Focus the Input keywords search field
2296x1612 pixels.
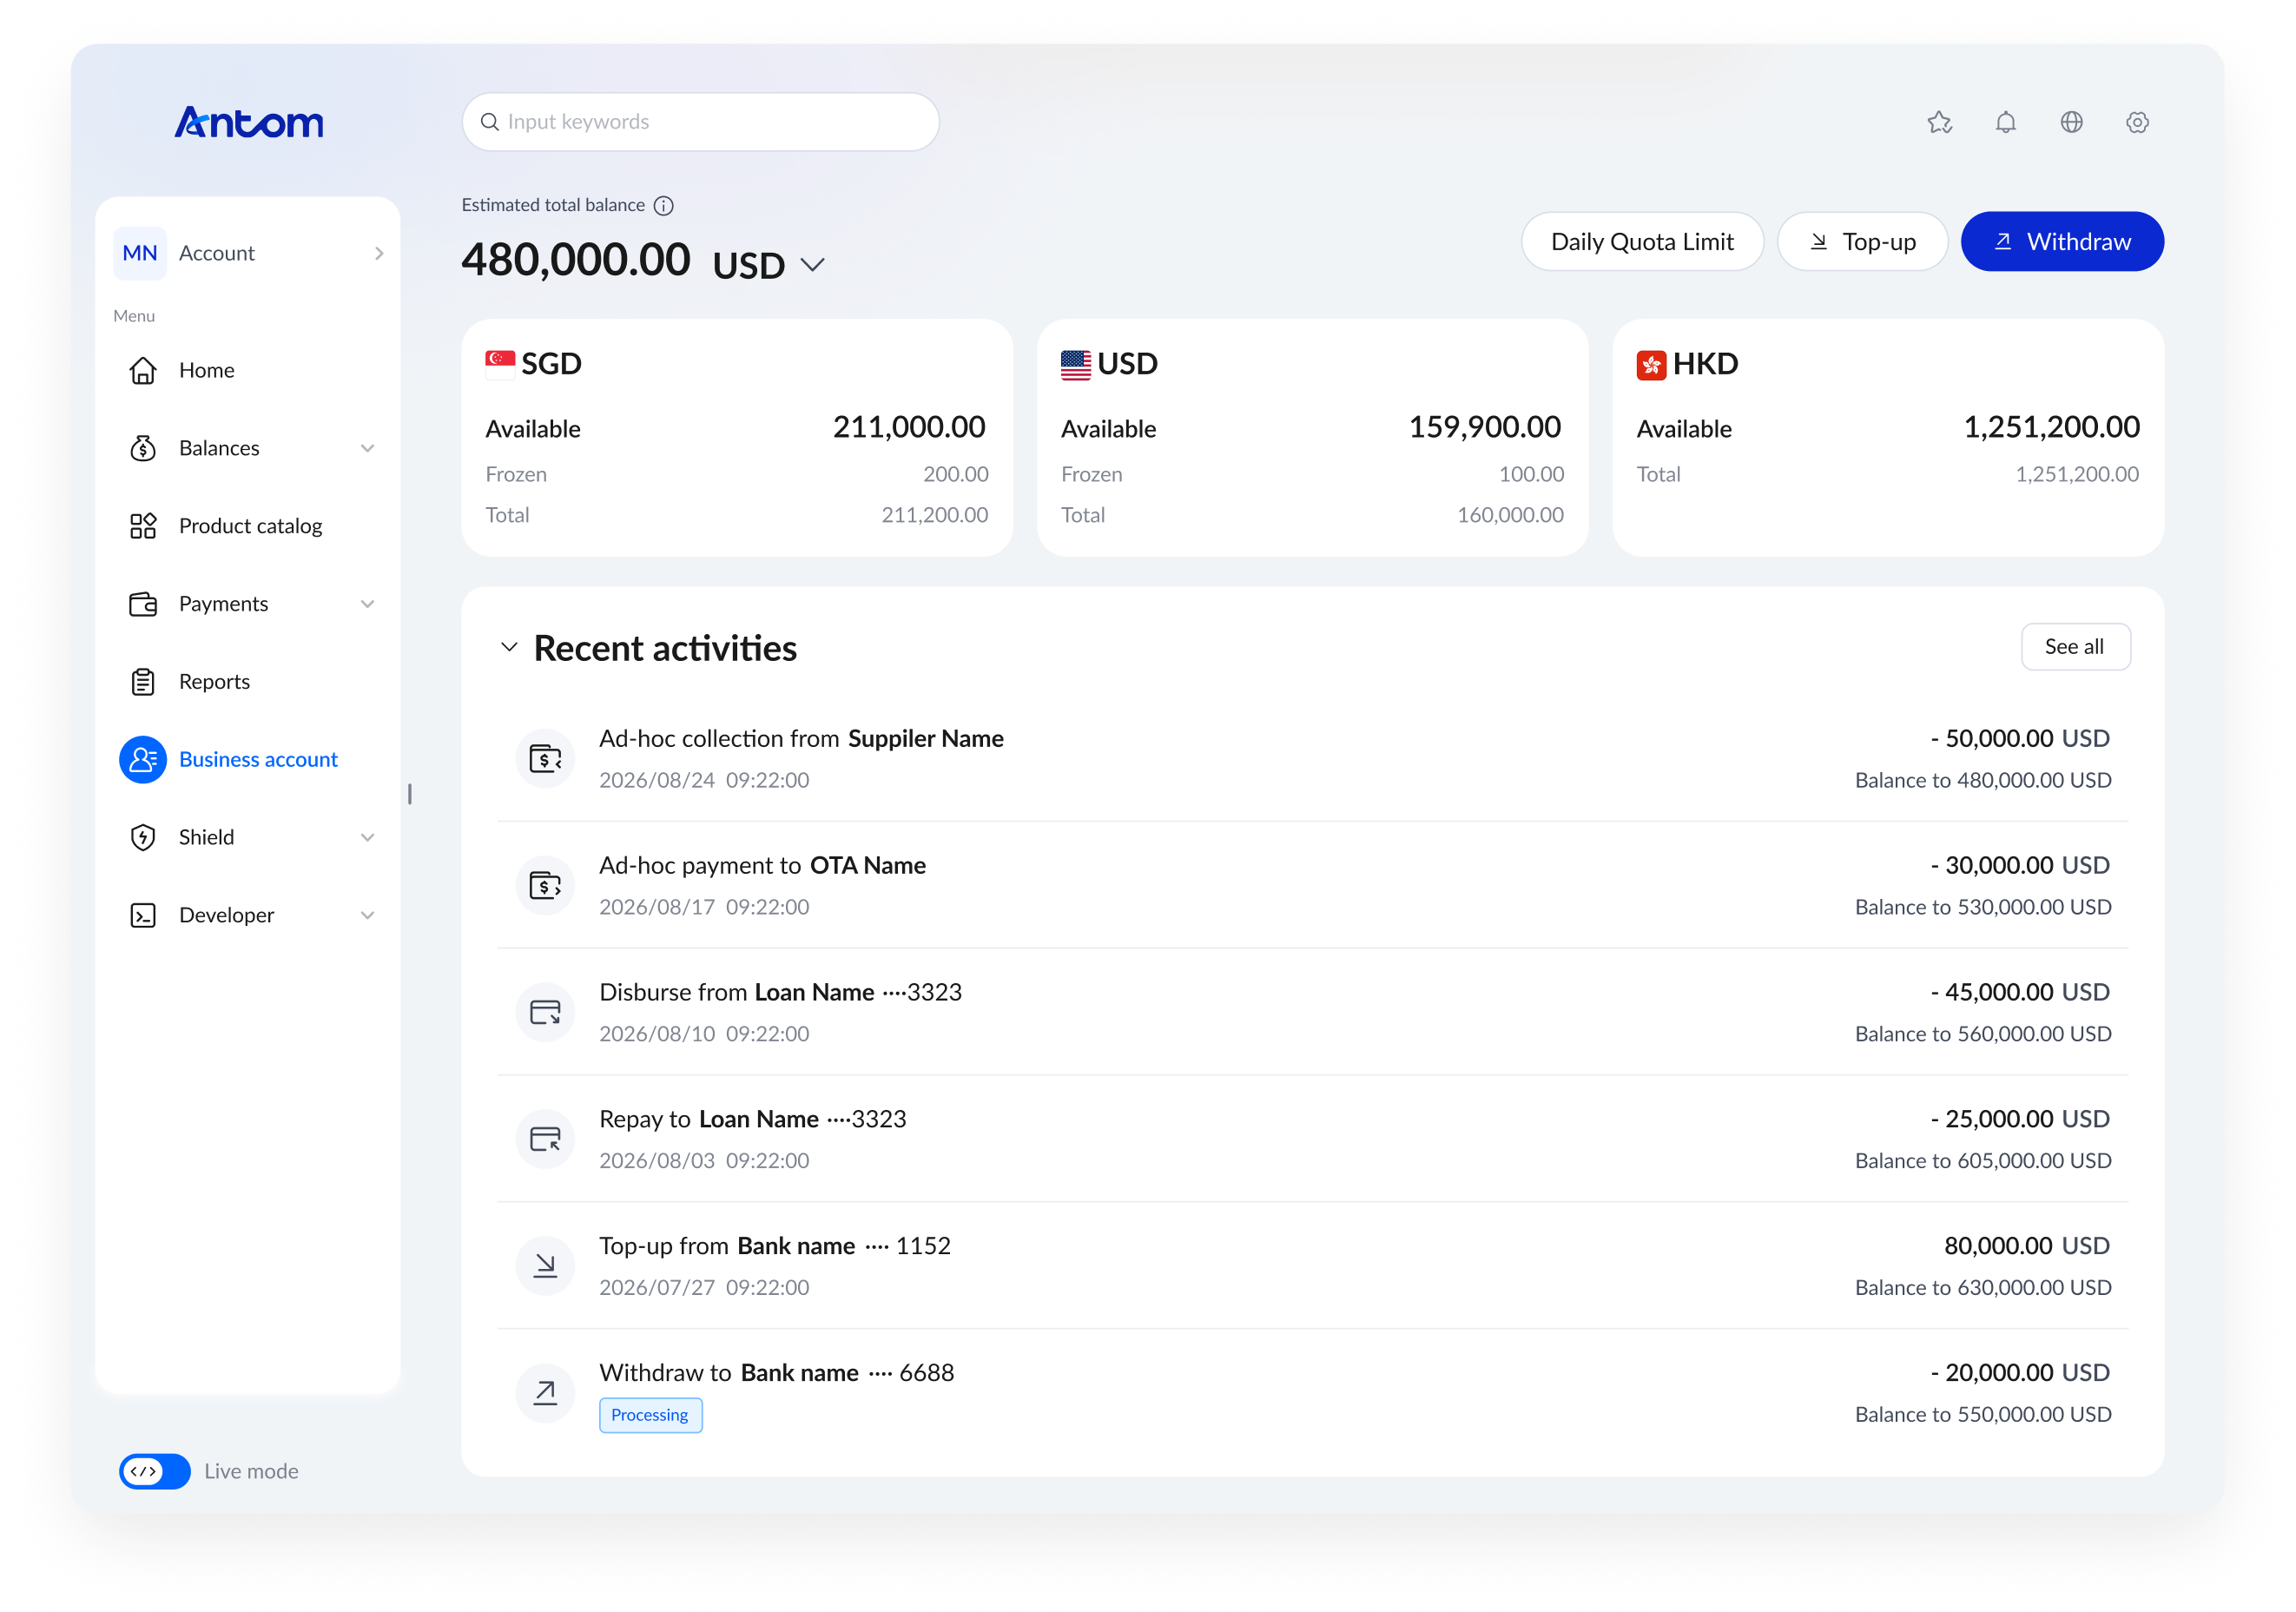[x=700, y=122]
